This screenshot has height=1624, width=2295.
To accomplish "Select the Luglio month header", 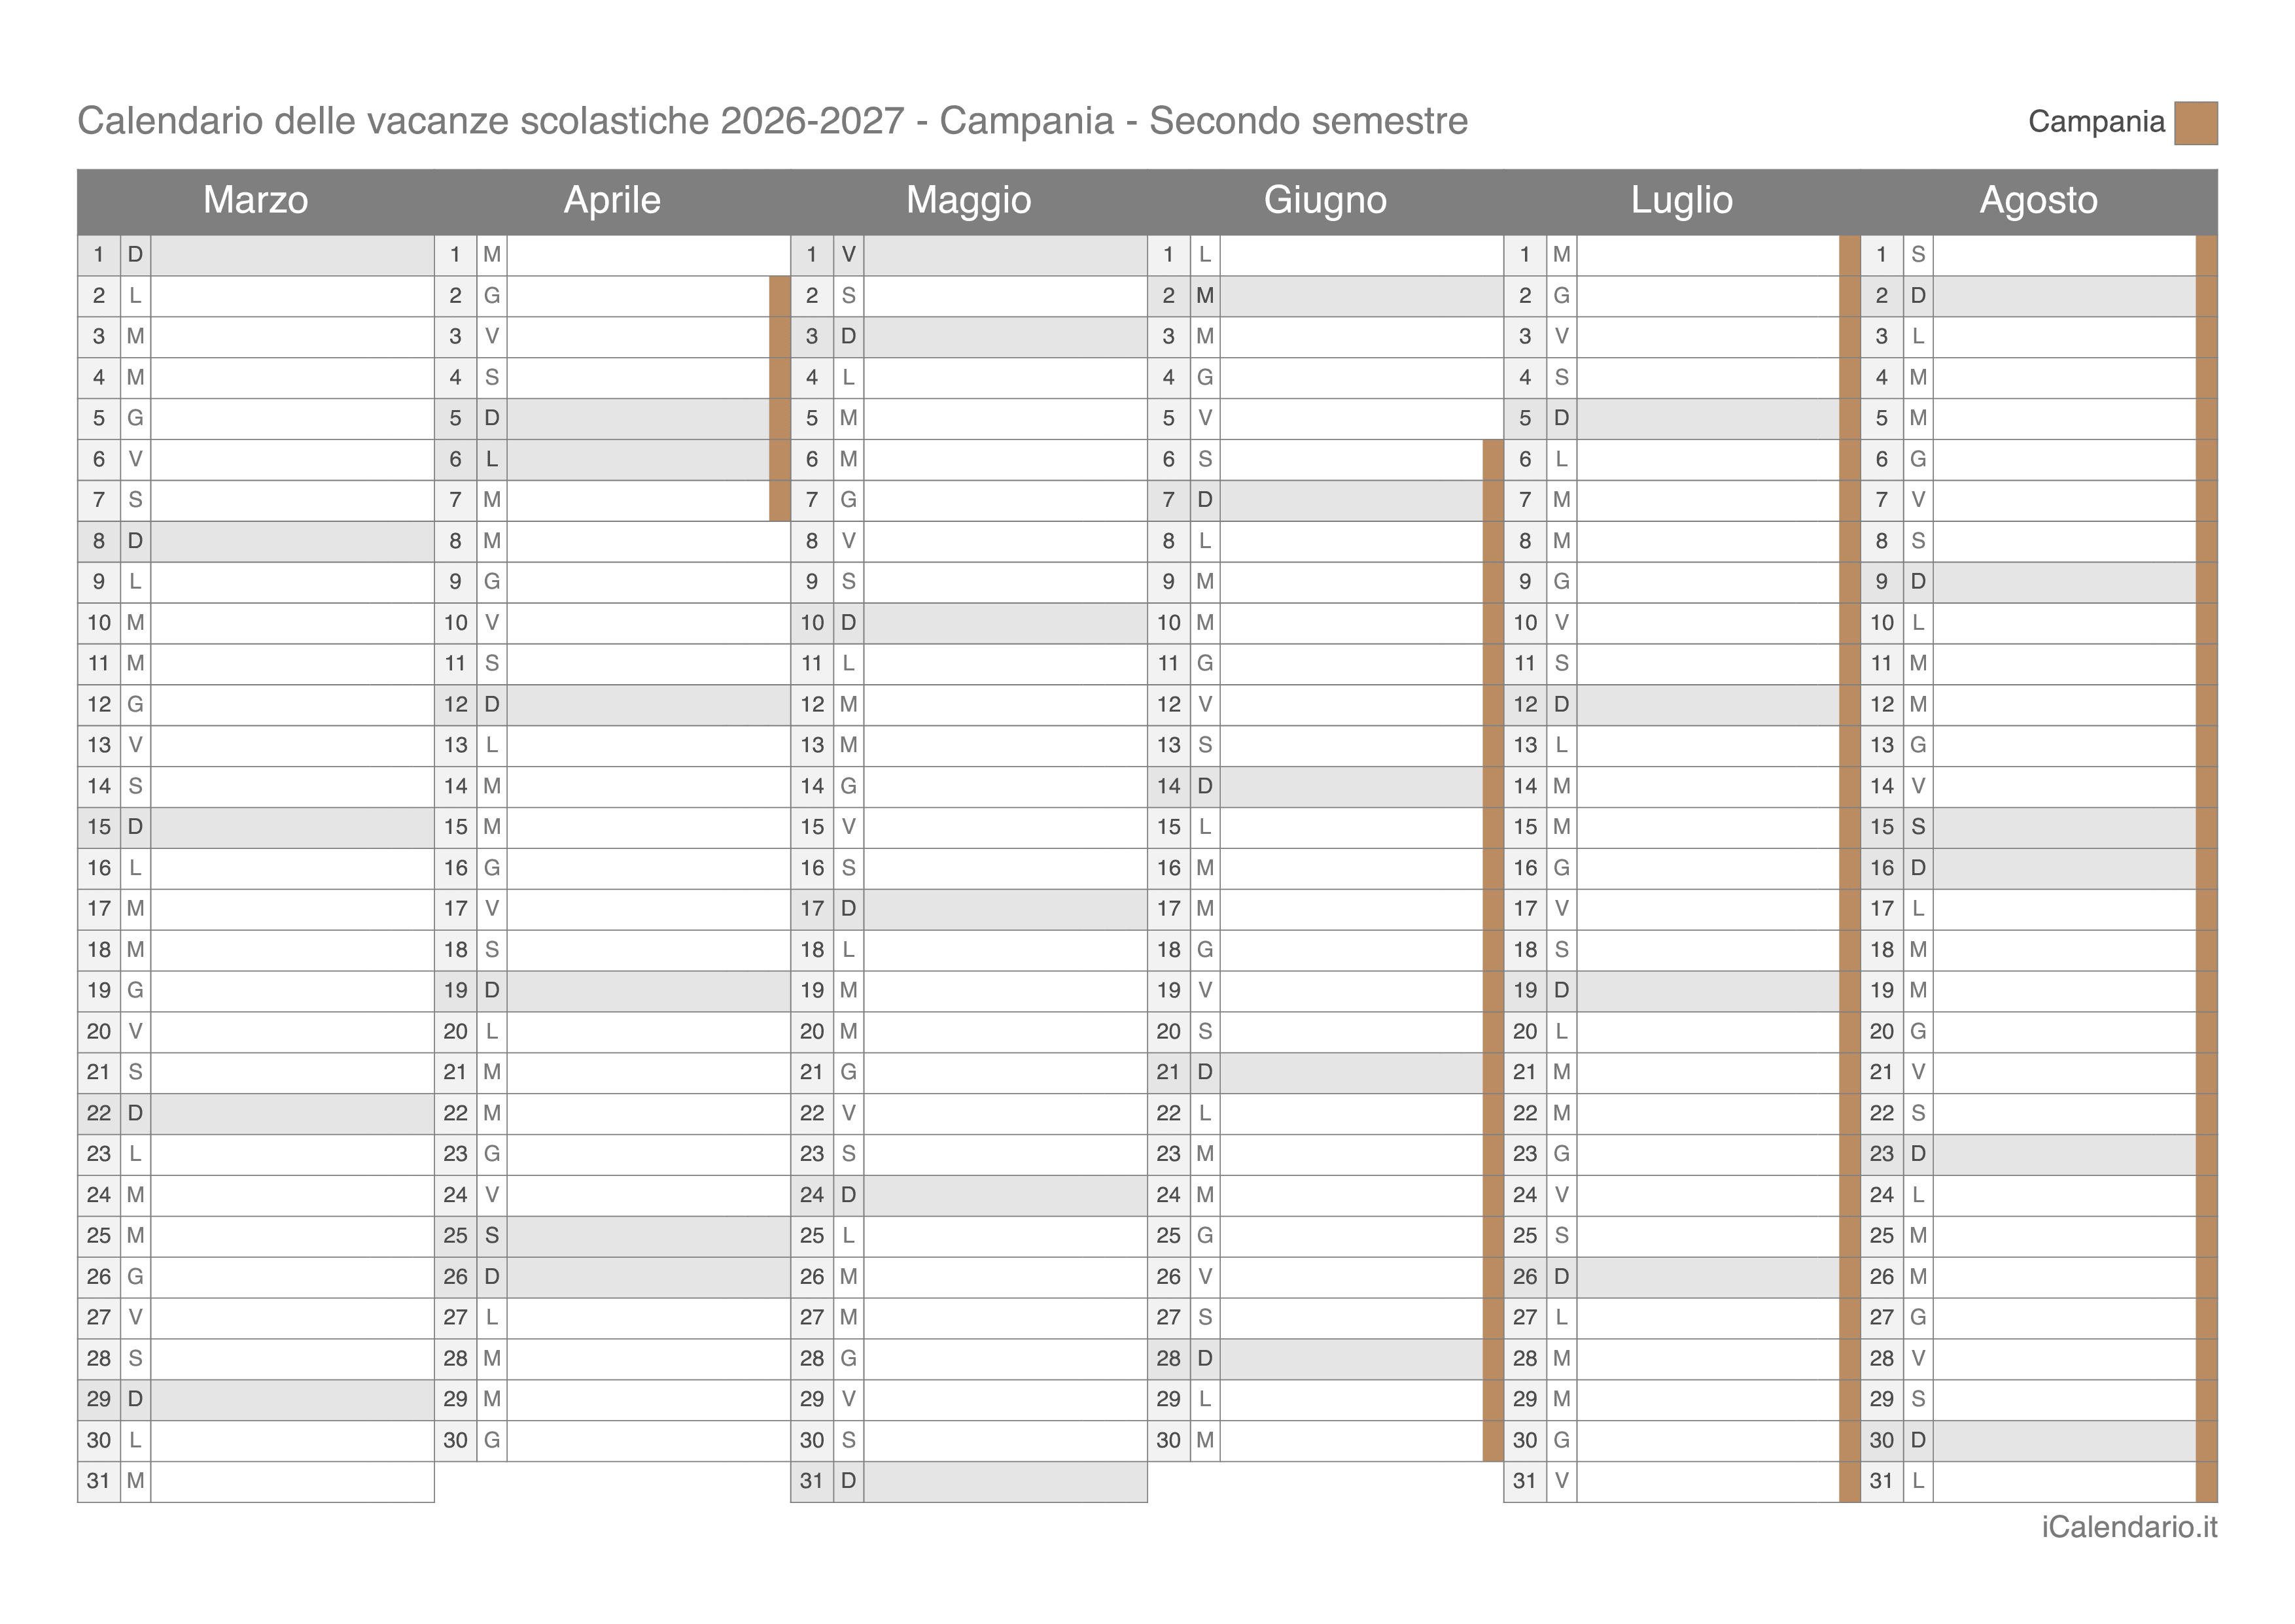I will click(x=1682, y=200).
